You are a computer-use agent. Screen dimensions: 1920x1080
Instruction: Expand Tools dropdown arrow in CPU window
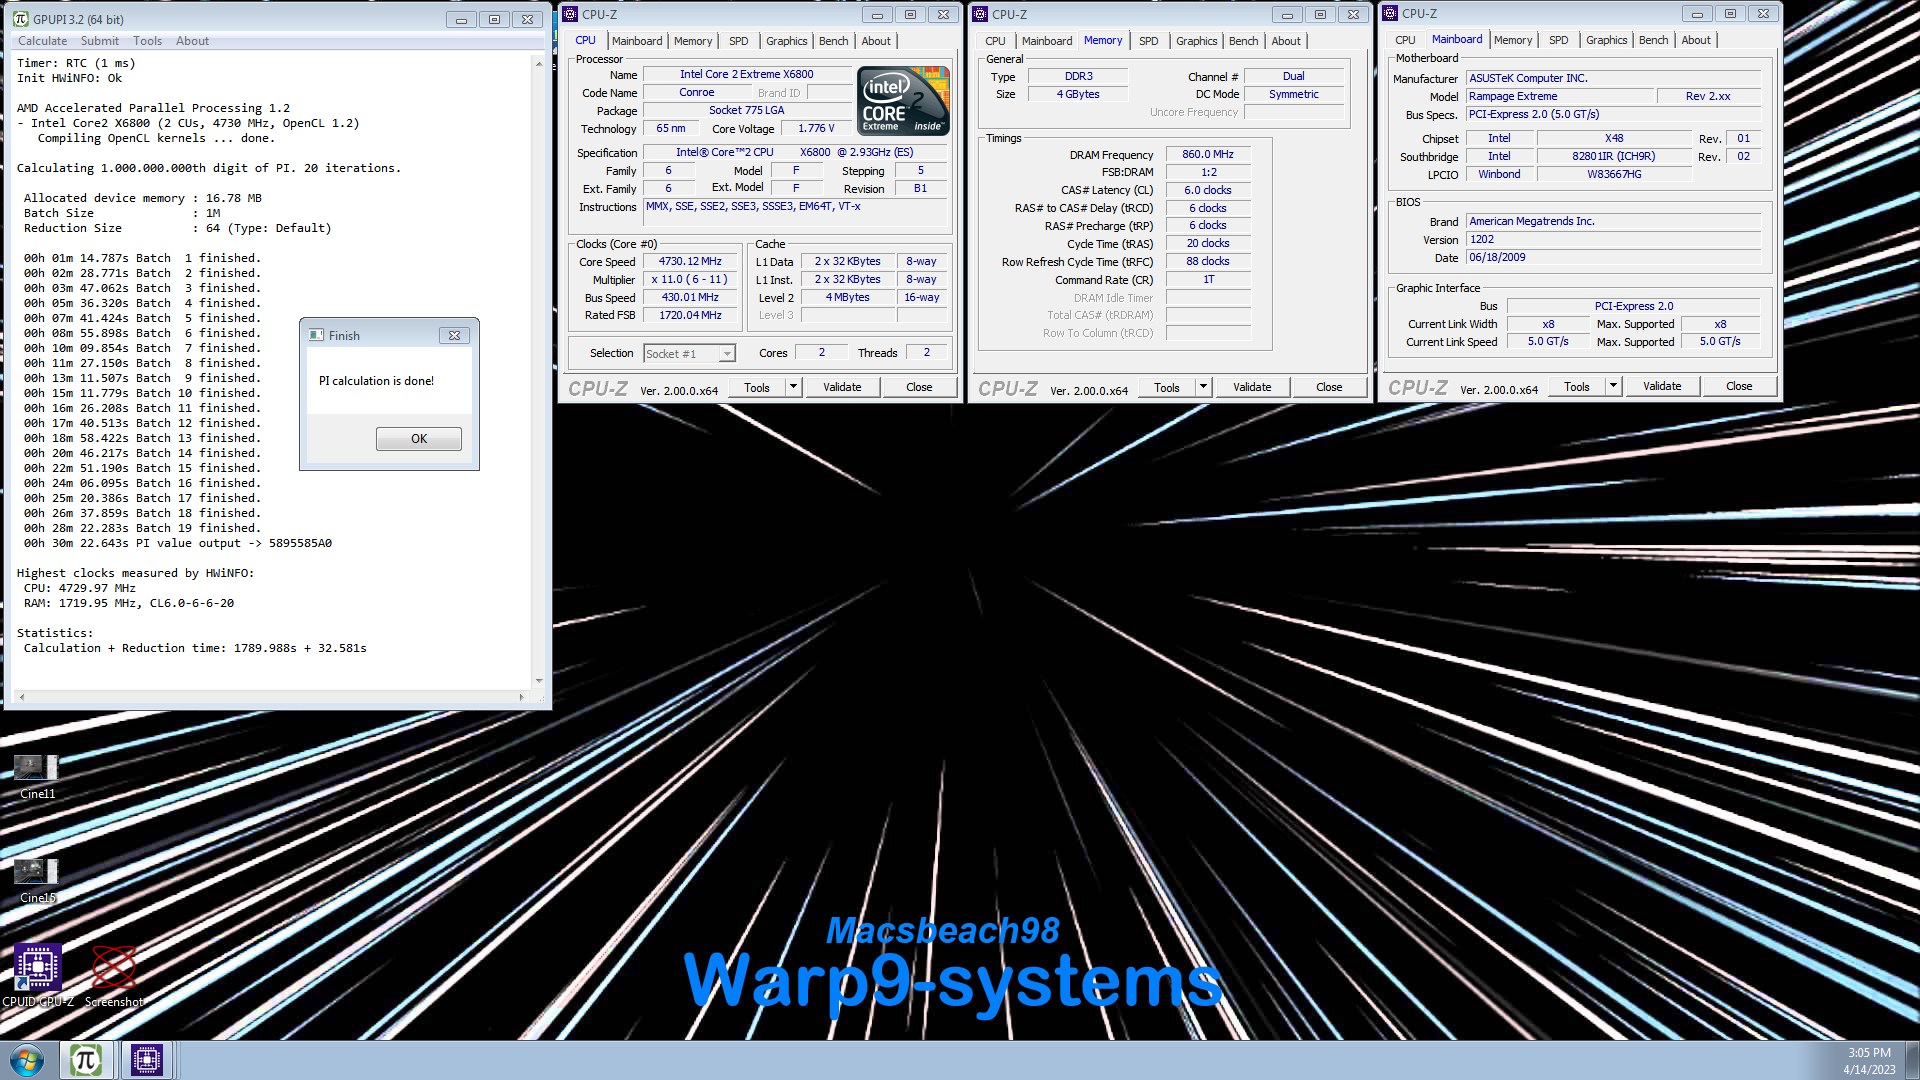pyautogui.click(x=793, y=387)
